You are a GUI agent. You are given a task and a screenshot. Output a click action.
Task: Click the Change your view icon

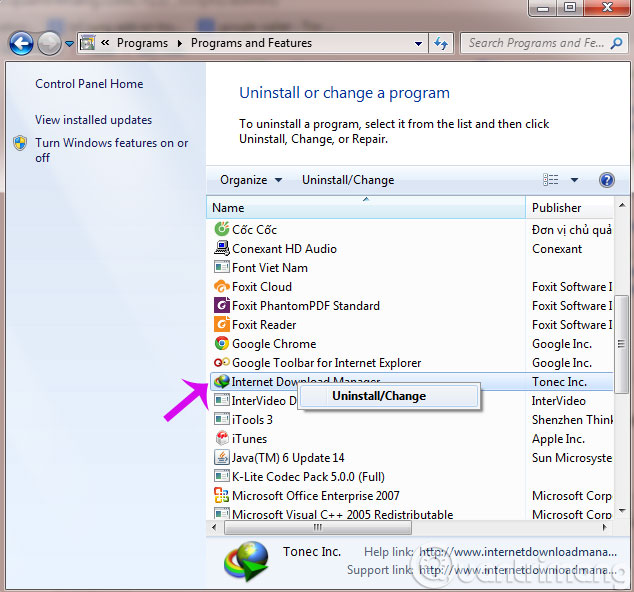point(551,180)
